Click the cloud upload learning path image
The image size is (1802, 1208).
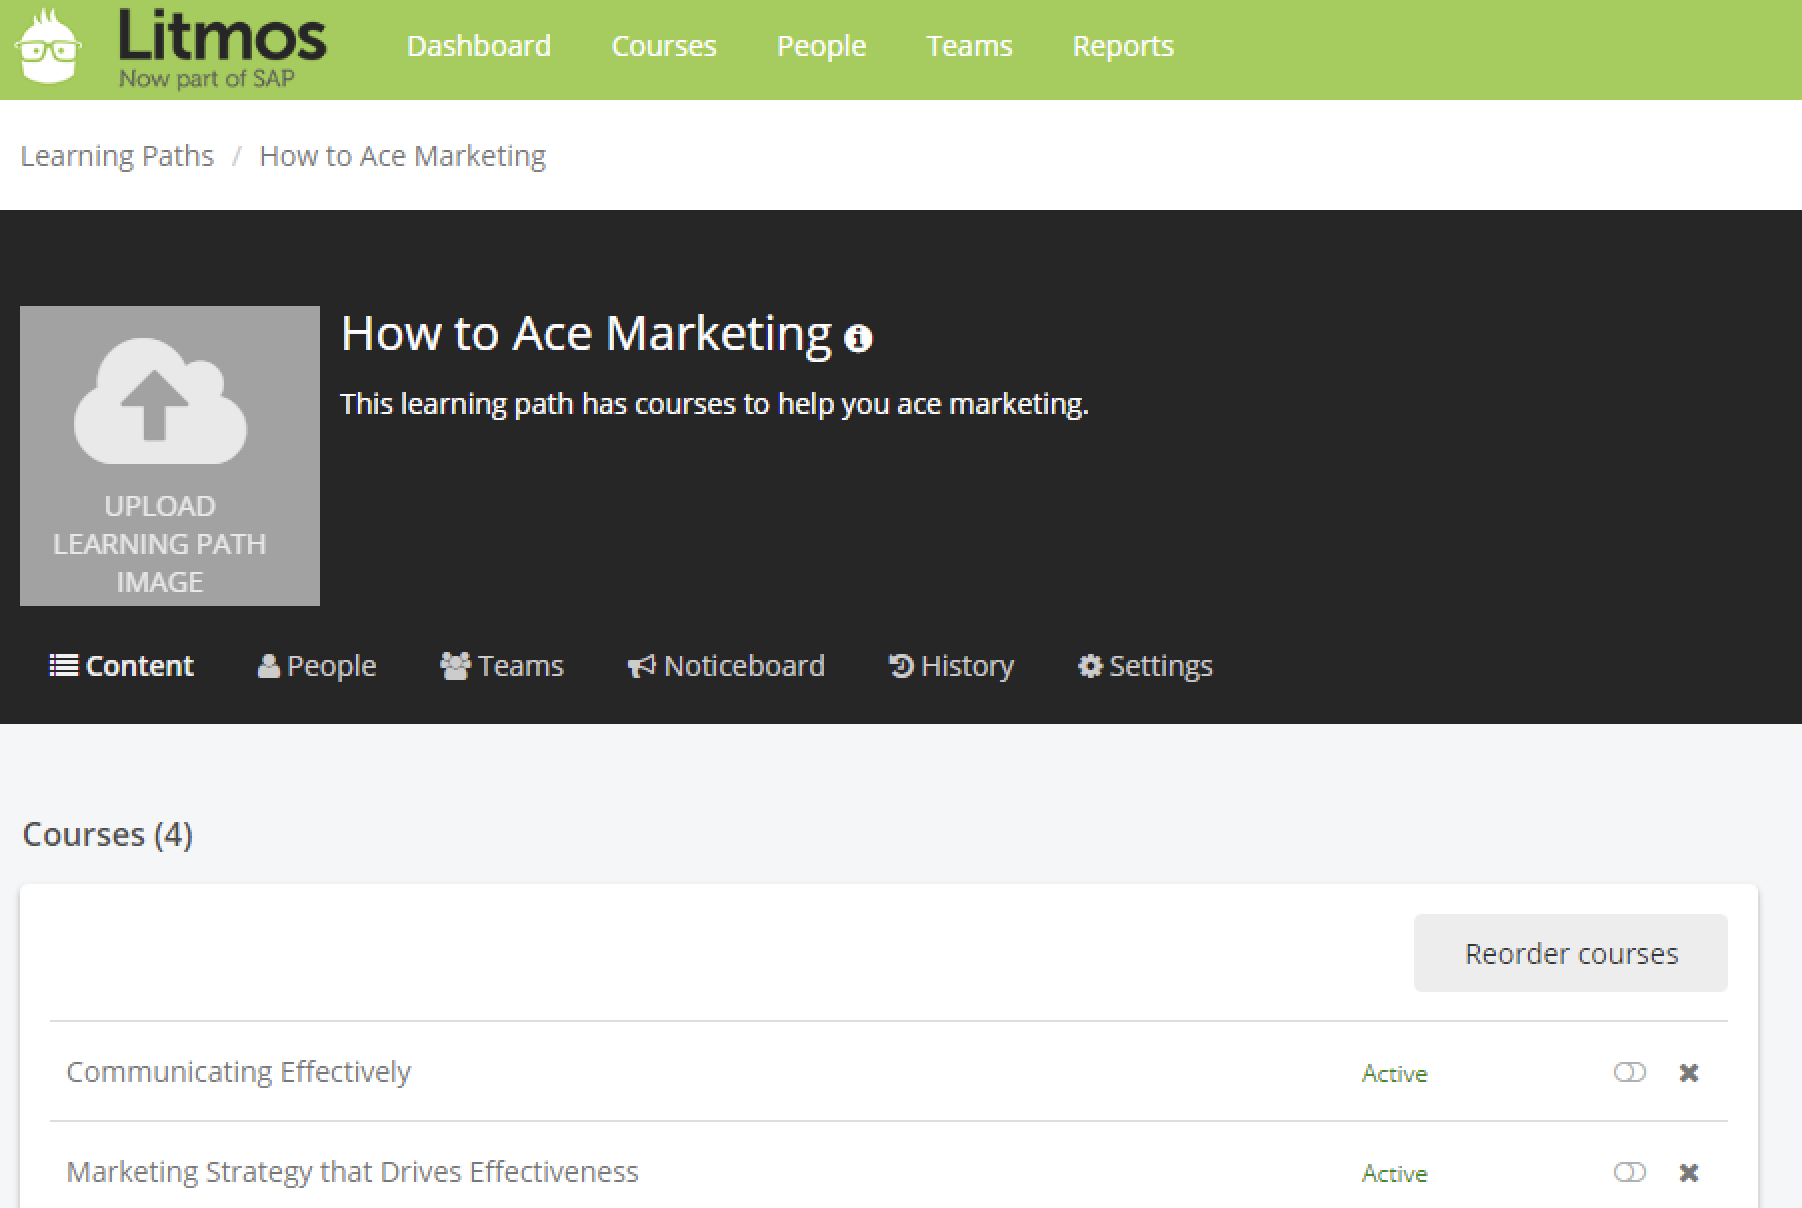click(170, 456)
